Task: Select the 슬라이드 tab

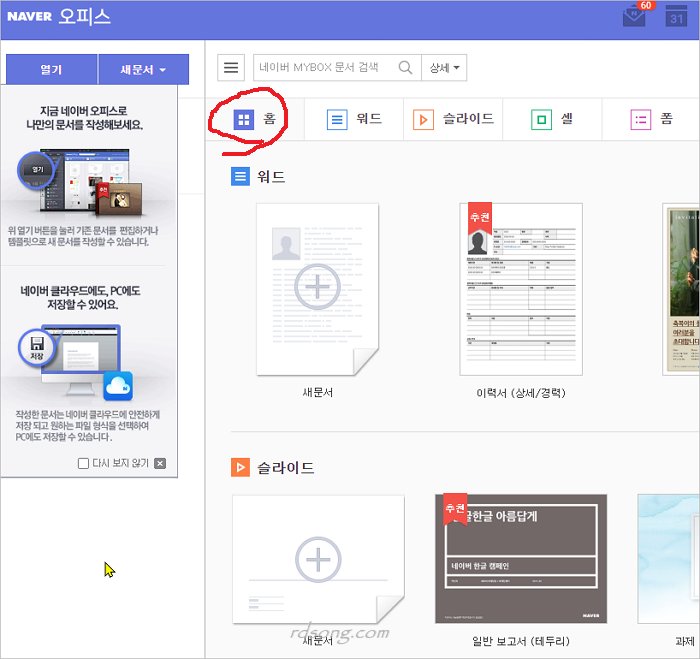Action: (x=453, y=120)
